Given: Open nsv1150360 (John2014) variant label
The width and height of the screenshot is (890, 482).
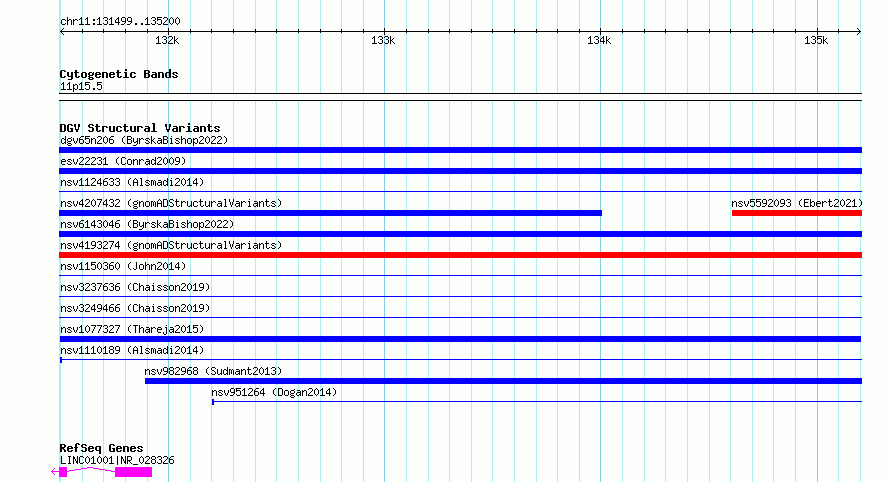Looking at the screenshot, I should [x=123, y=266].
